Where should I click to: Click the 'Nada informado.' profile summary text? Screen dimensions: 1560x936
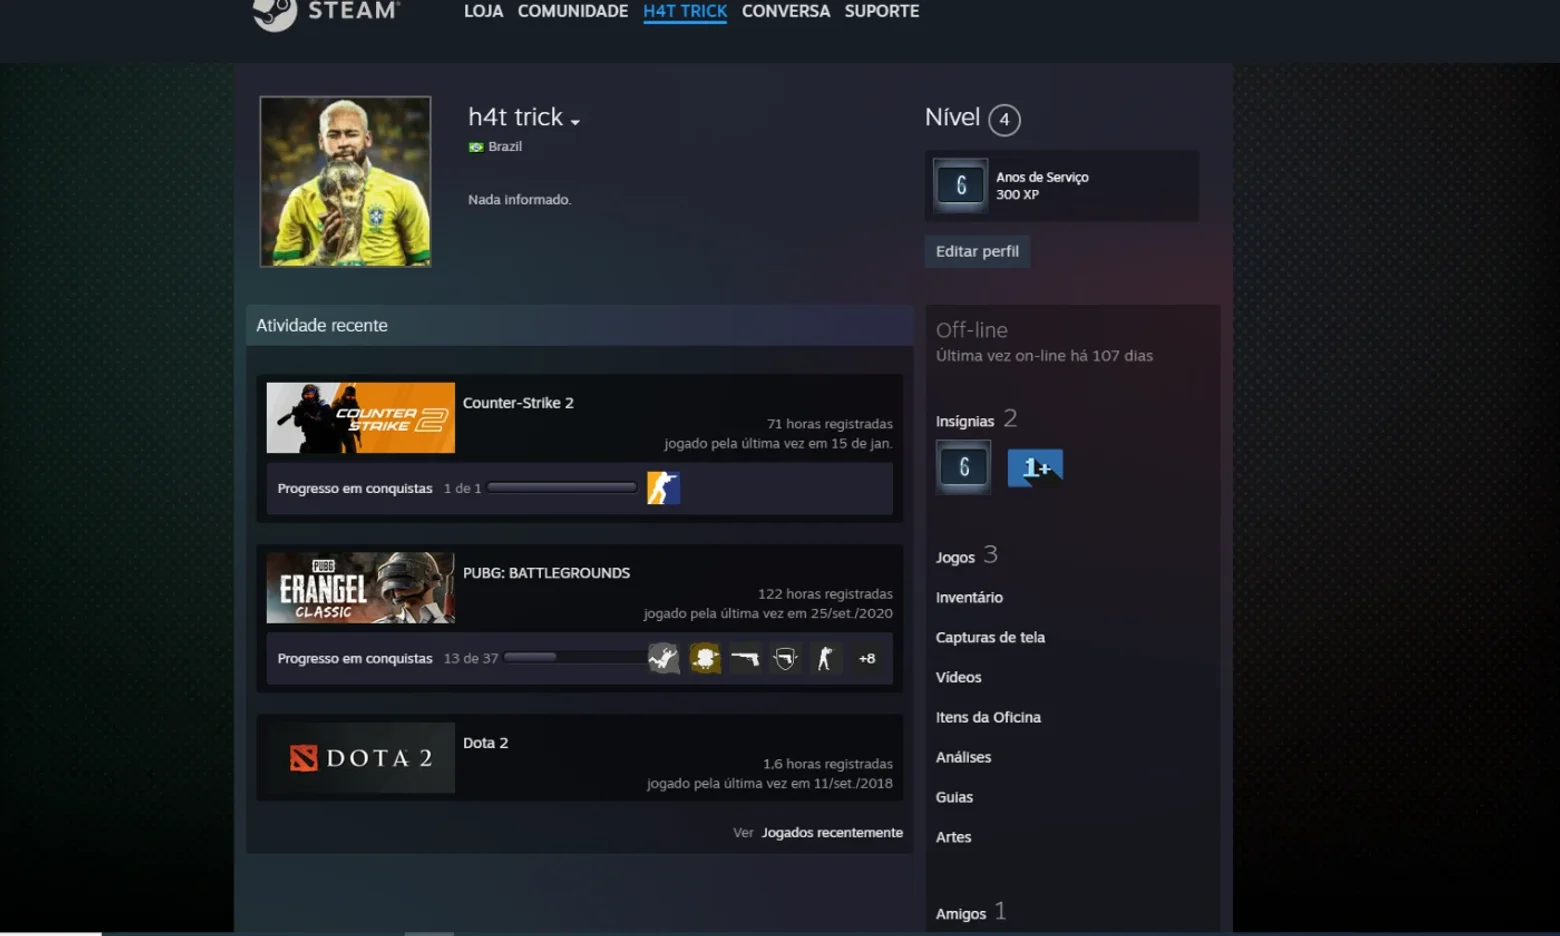click(x=519, y=199)
